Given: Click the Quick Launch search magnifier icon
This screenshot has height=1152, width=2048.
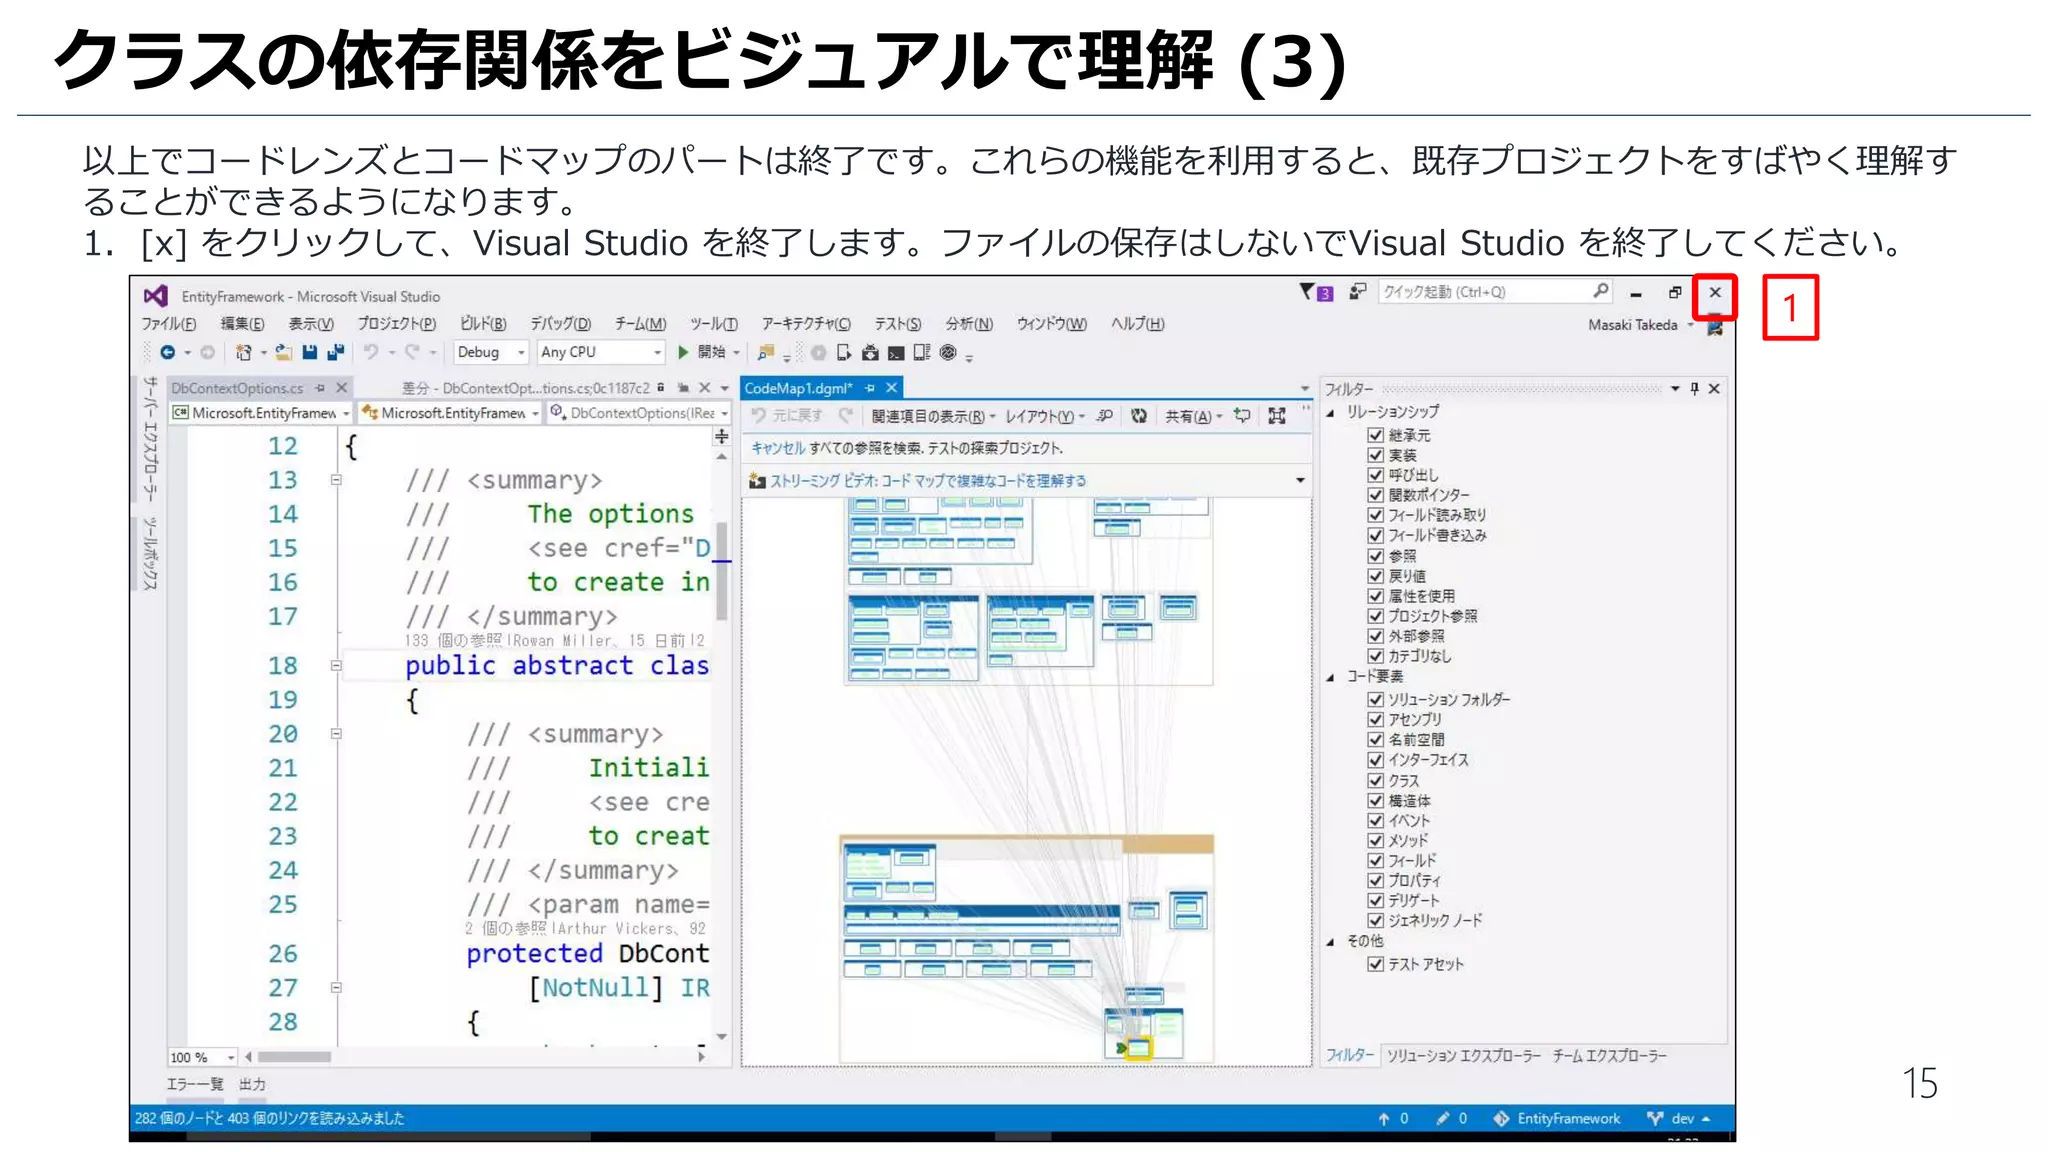Looking at the screenshot, I should (x=1600, y=291).
